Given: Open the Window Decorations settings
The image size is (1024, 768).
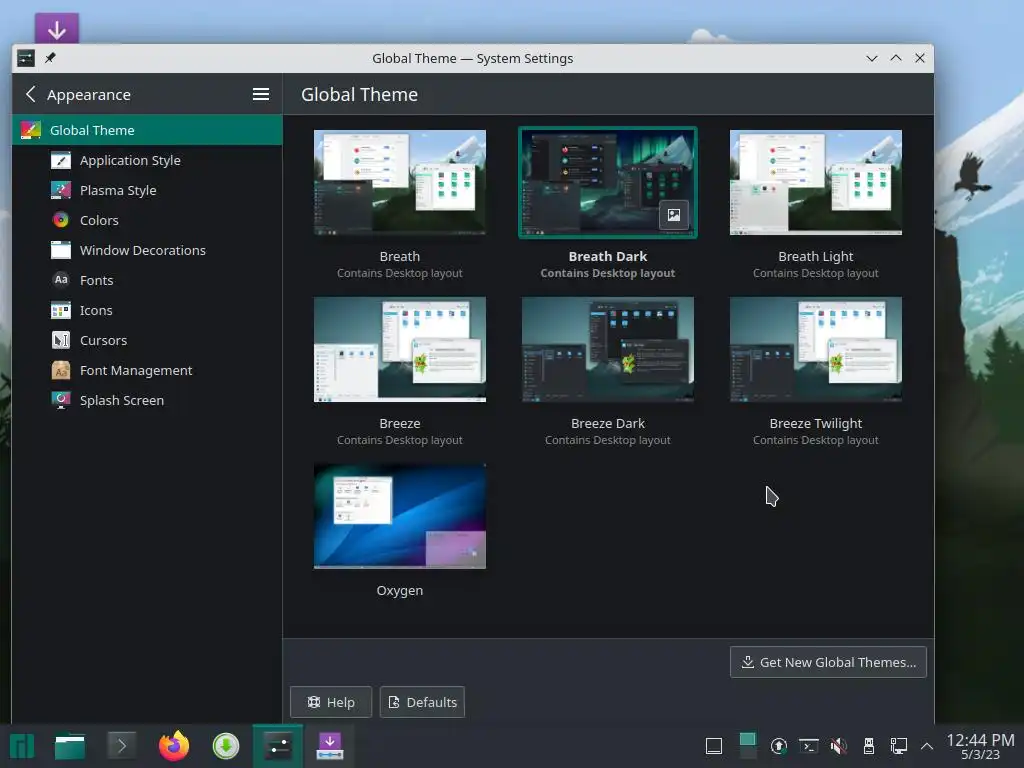Looking at the screenshot, I should (x=147, y=250).
